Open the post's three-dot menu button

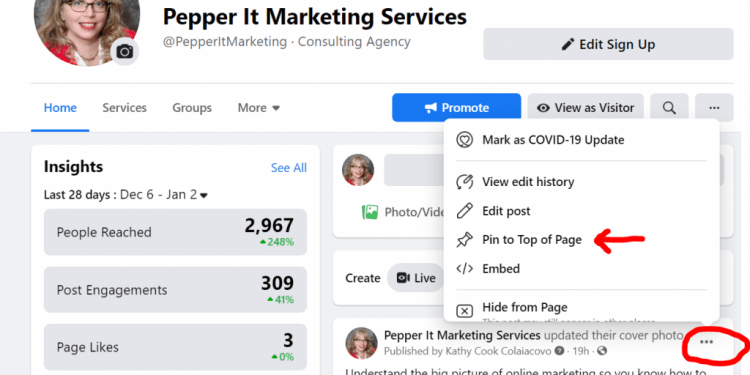pyautogui.click(x=706, y=342)
